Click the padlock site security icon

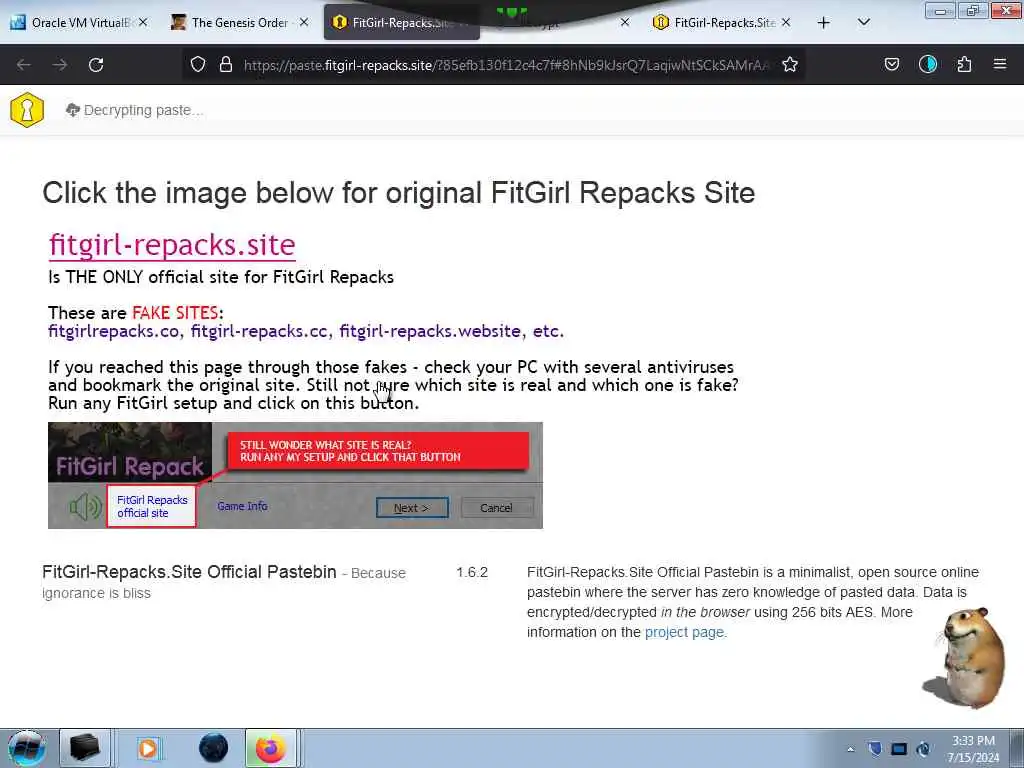click(226, 64)
